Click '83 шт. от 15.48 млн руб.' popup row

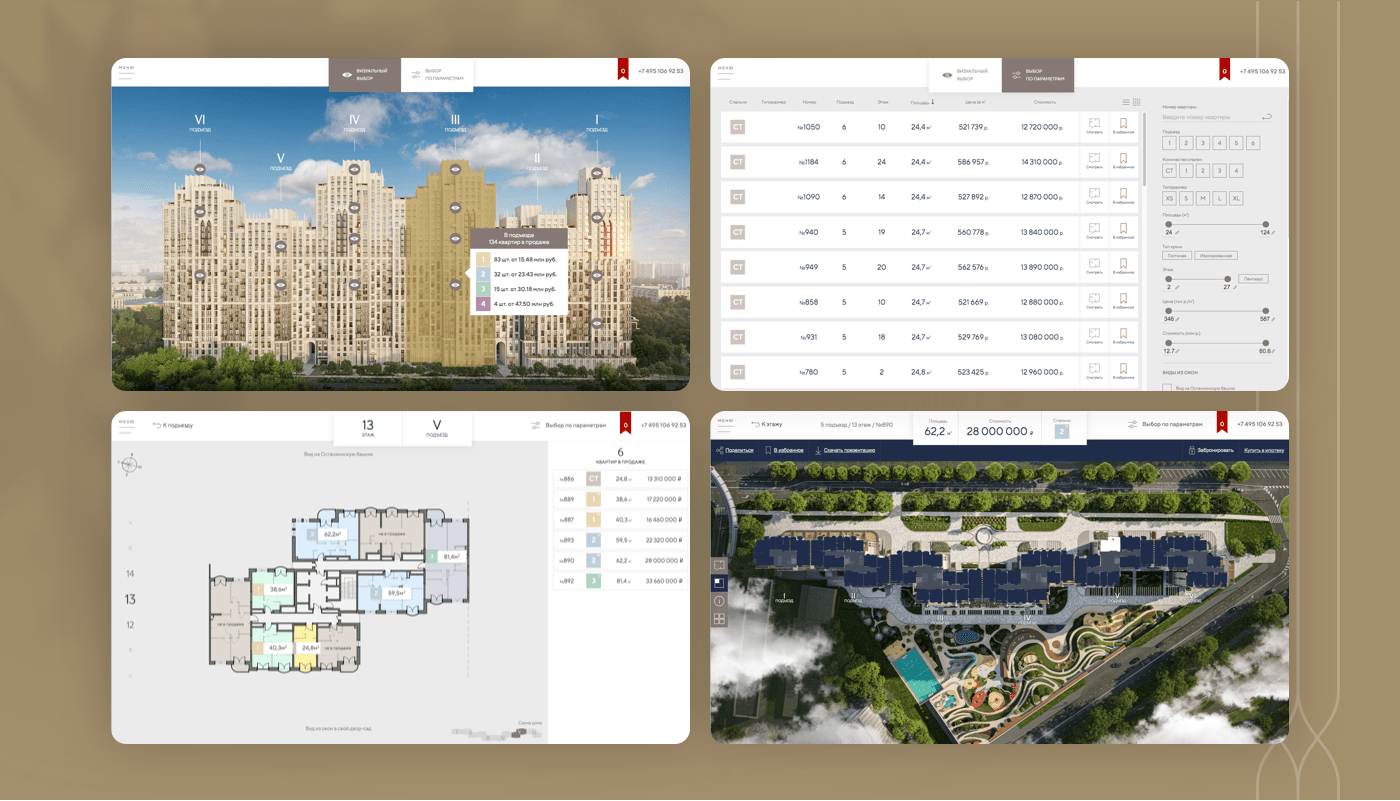[519, 259]
